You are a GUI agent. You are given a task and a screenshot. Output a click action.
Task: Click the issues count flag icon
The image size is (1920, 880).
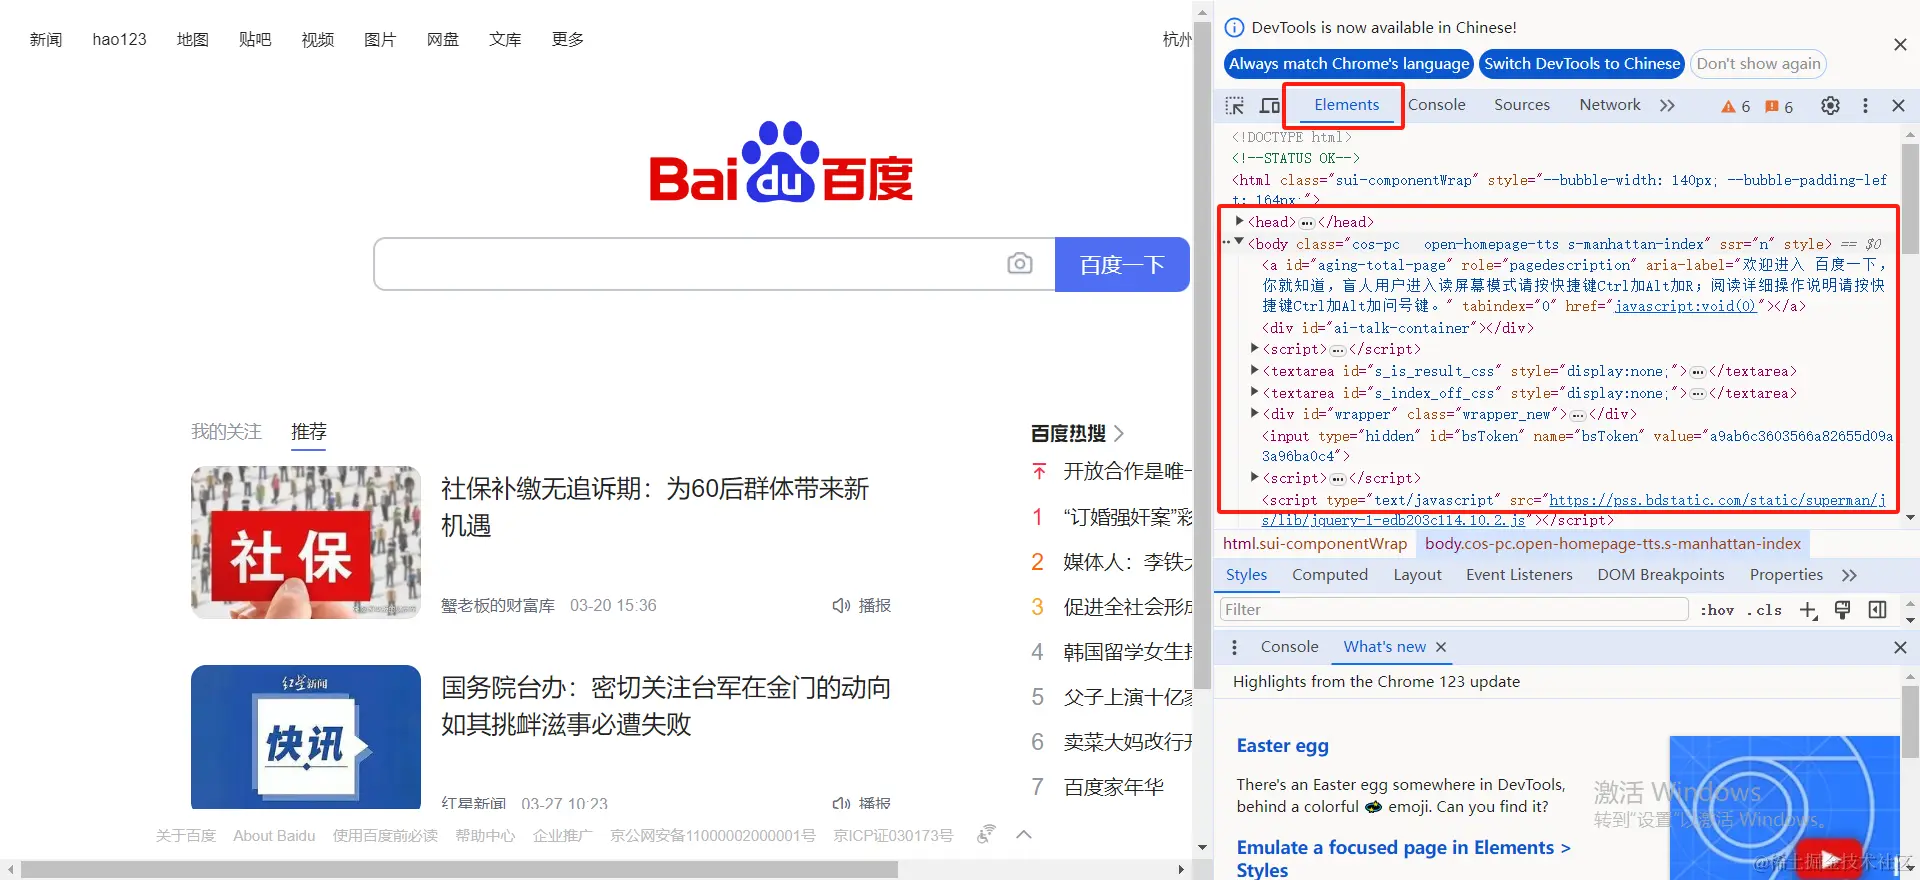click(x=1771, y=106)
